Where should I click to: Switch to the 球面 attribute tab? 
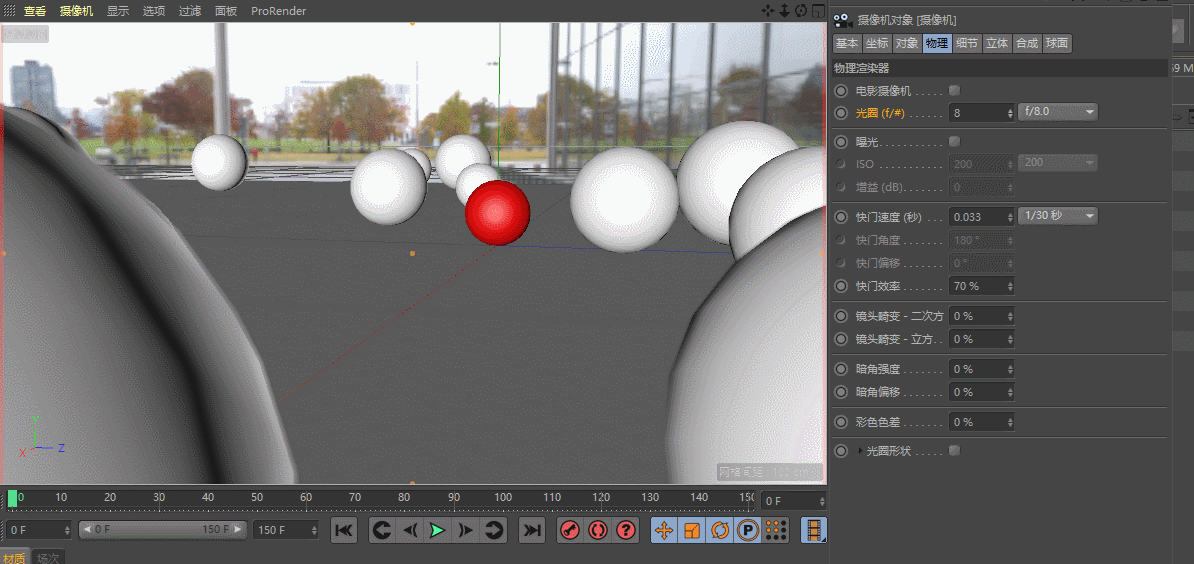(x=1057, y=43)
